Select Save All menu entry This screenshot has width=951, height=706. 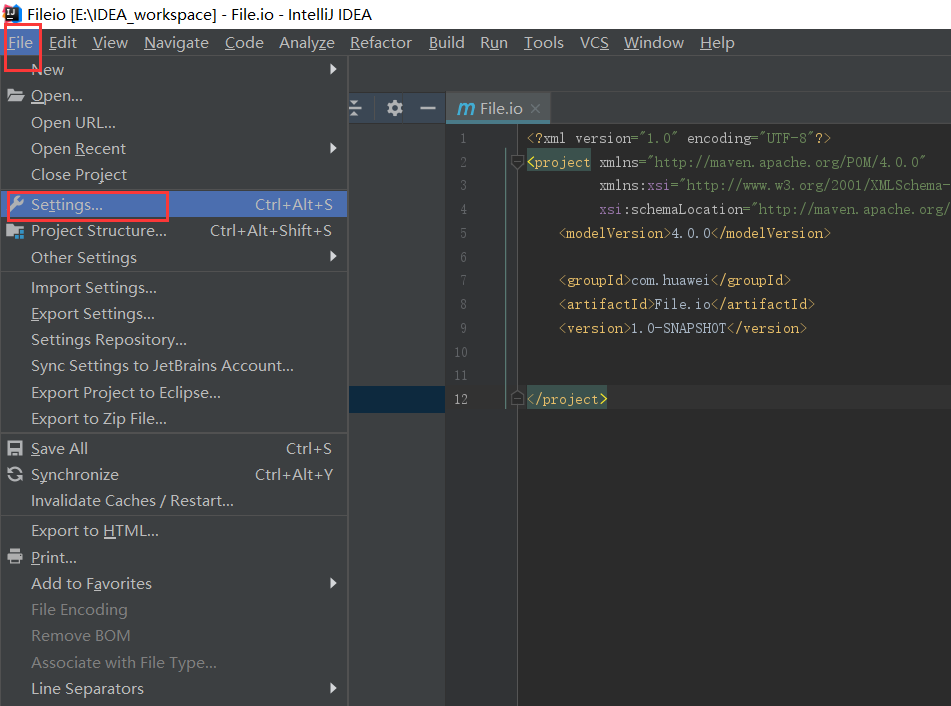click(174, 448)
